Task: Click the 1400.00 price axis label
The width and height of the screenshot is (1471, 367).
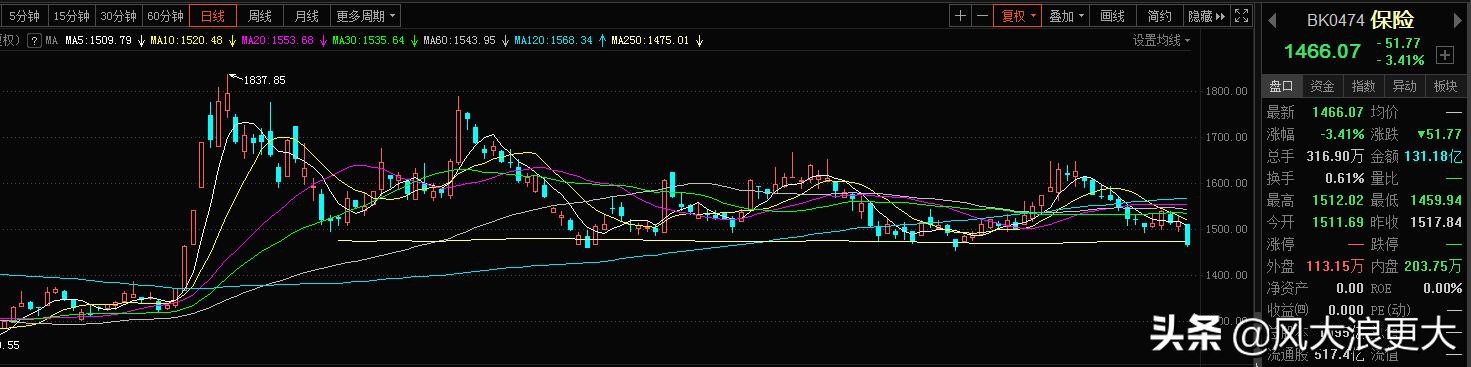Action: [x=1226, y=274]
